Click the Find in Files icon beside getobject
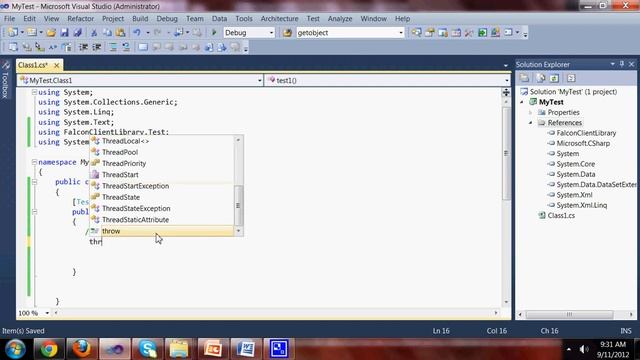Viewport: 640px width, 360px height. 287,33
